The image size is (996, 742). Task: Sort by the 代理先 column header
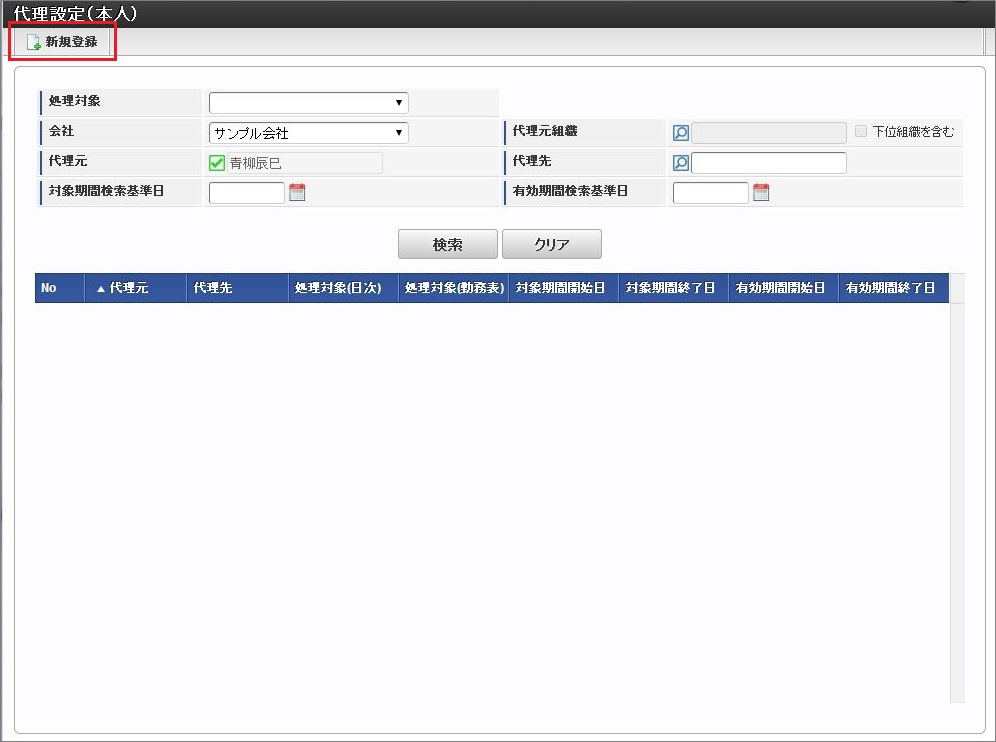tap(238, 288)
